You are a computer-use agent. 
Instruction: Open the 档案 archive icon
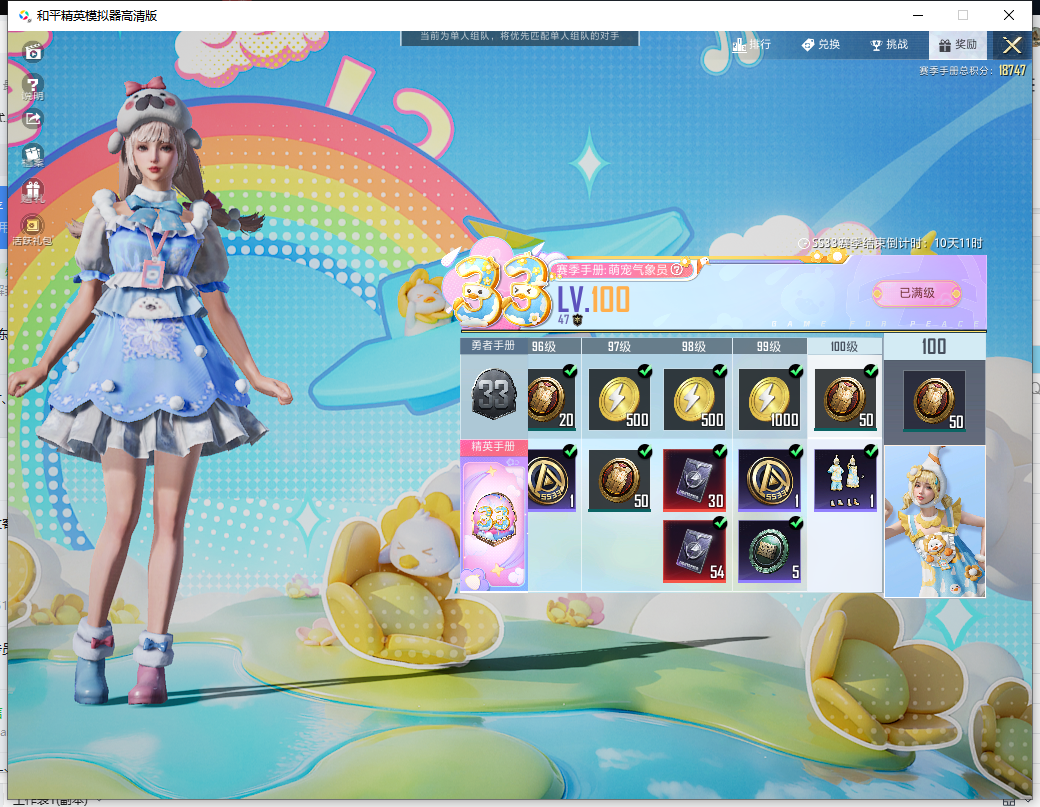coord(32,156)
